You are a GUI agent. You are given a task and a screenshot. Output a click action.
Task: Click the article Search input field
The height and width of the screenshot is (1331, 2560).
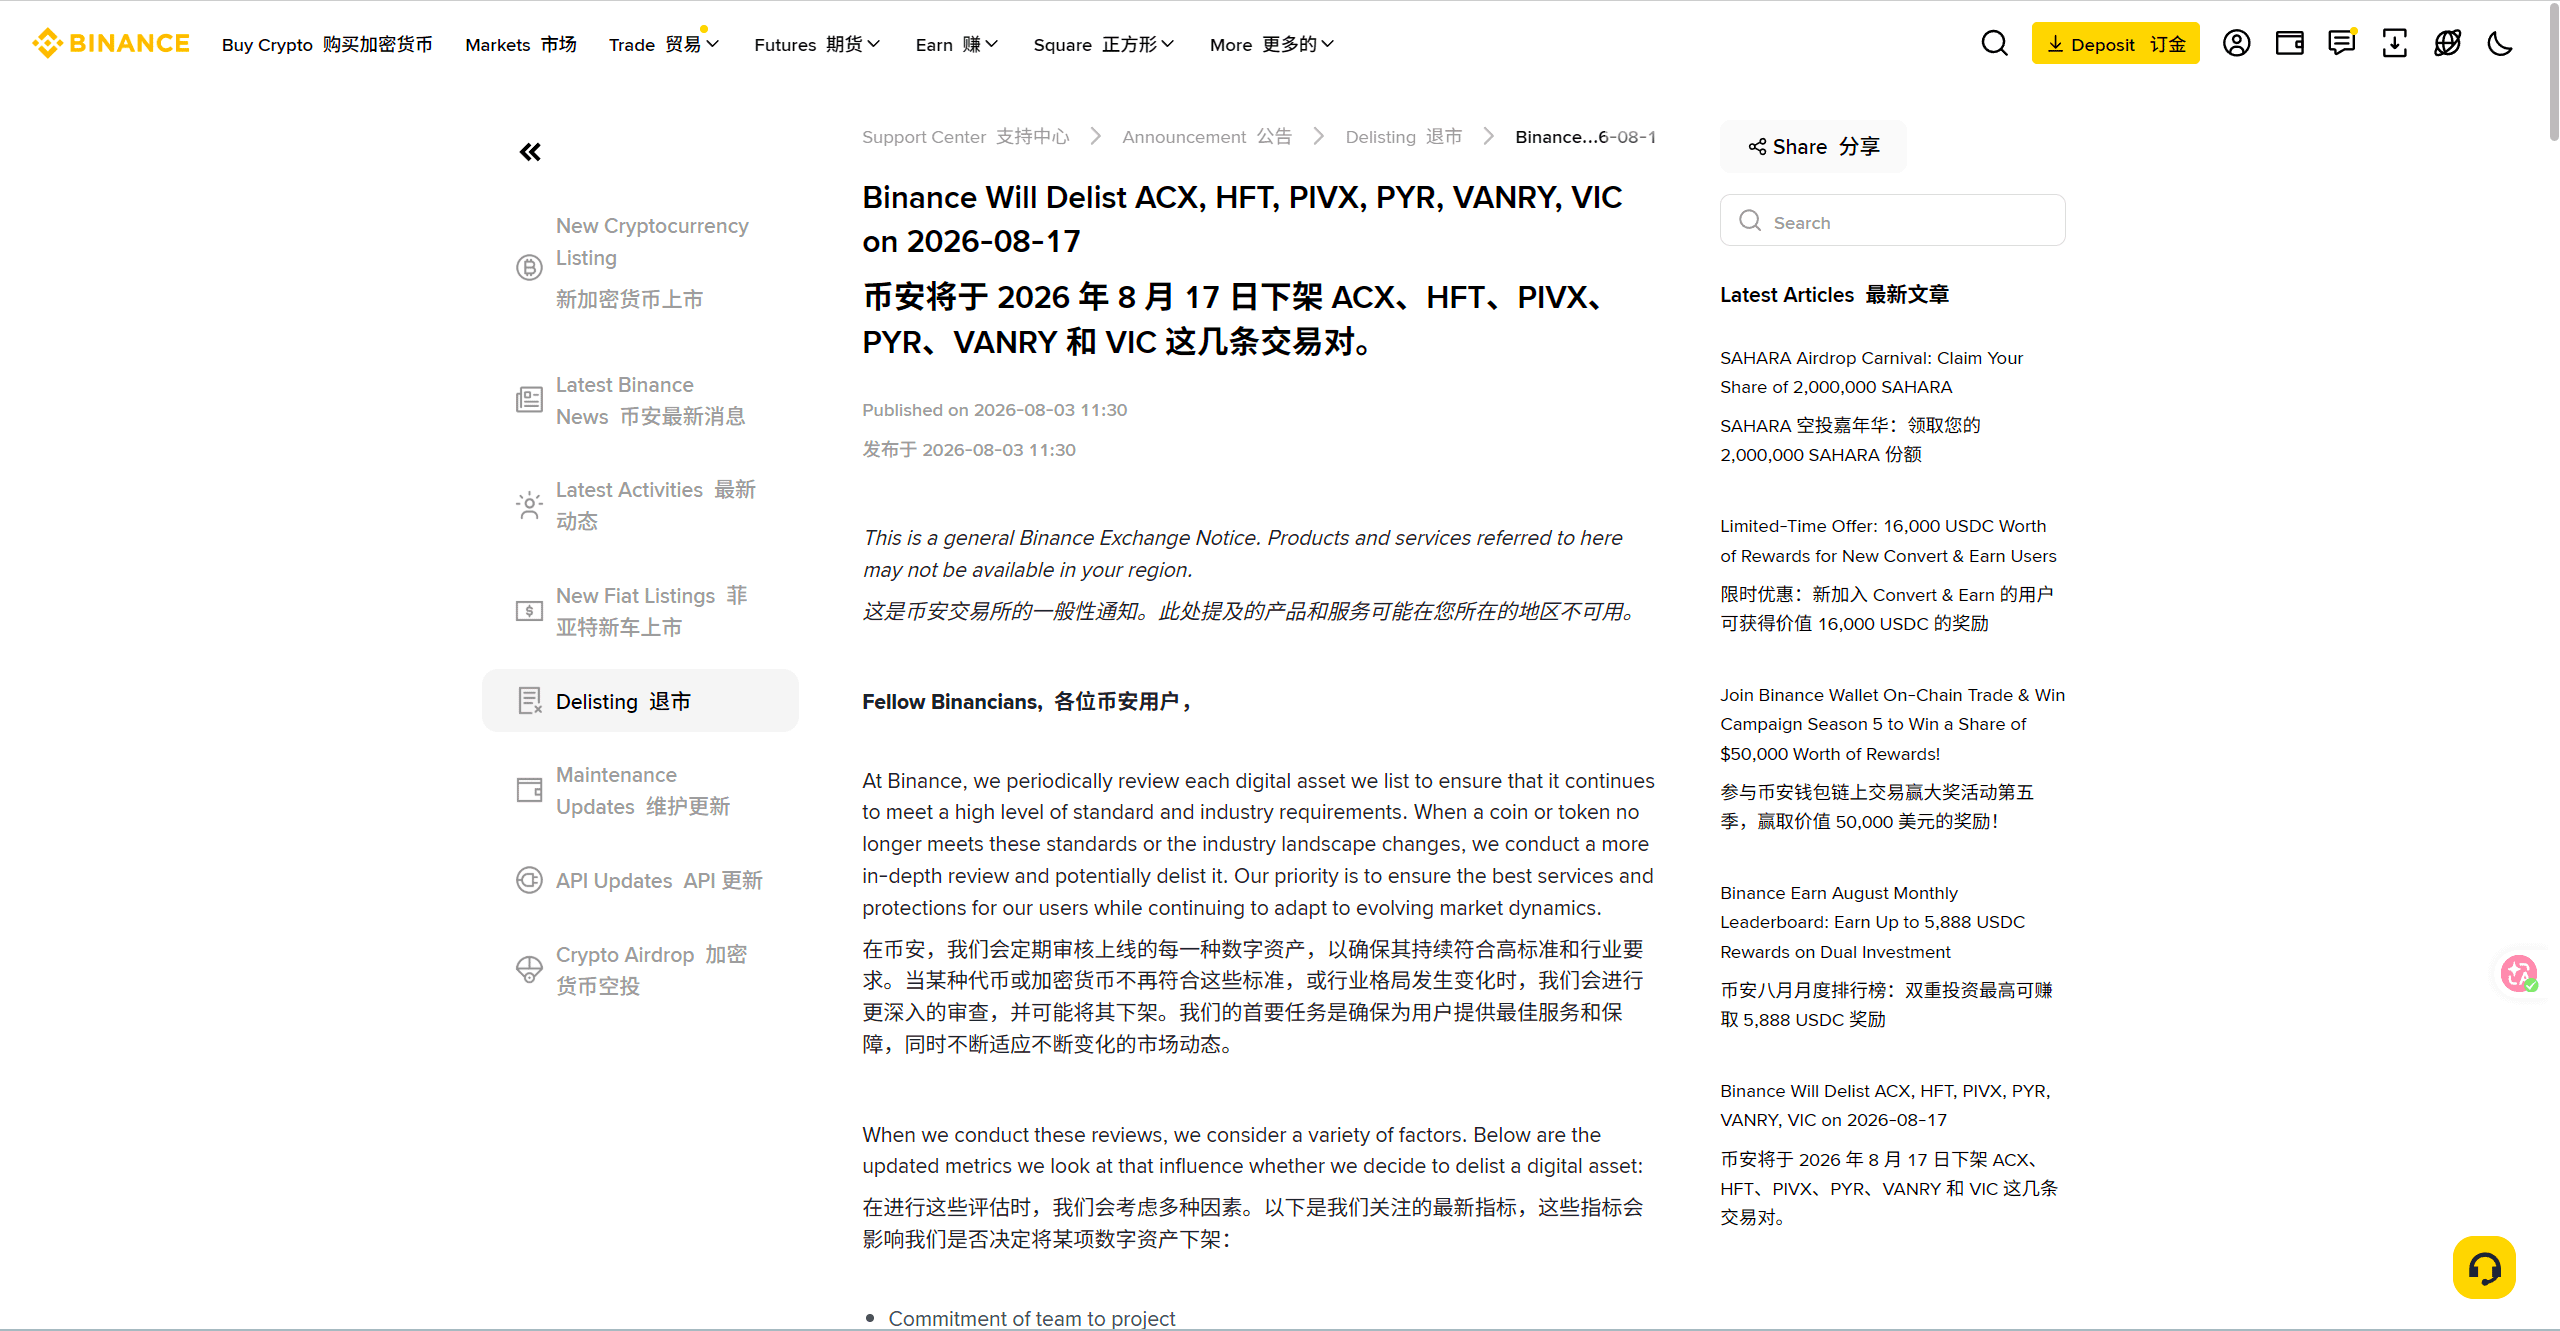tap(1892, 220)
